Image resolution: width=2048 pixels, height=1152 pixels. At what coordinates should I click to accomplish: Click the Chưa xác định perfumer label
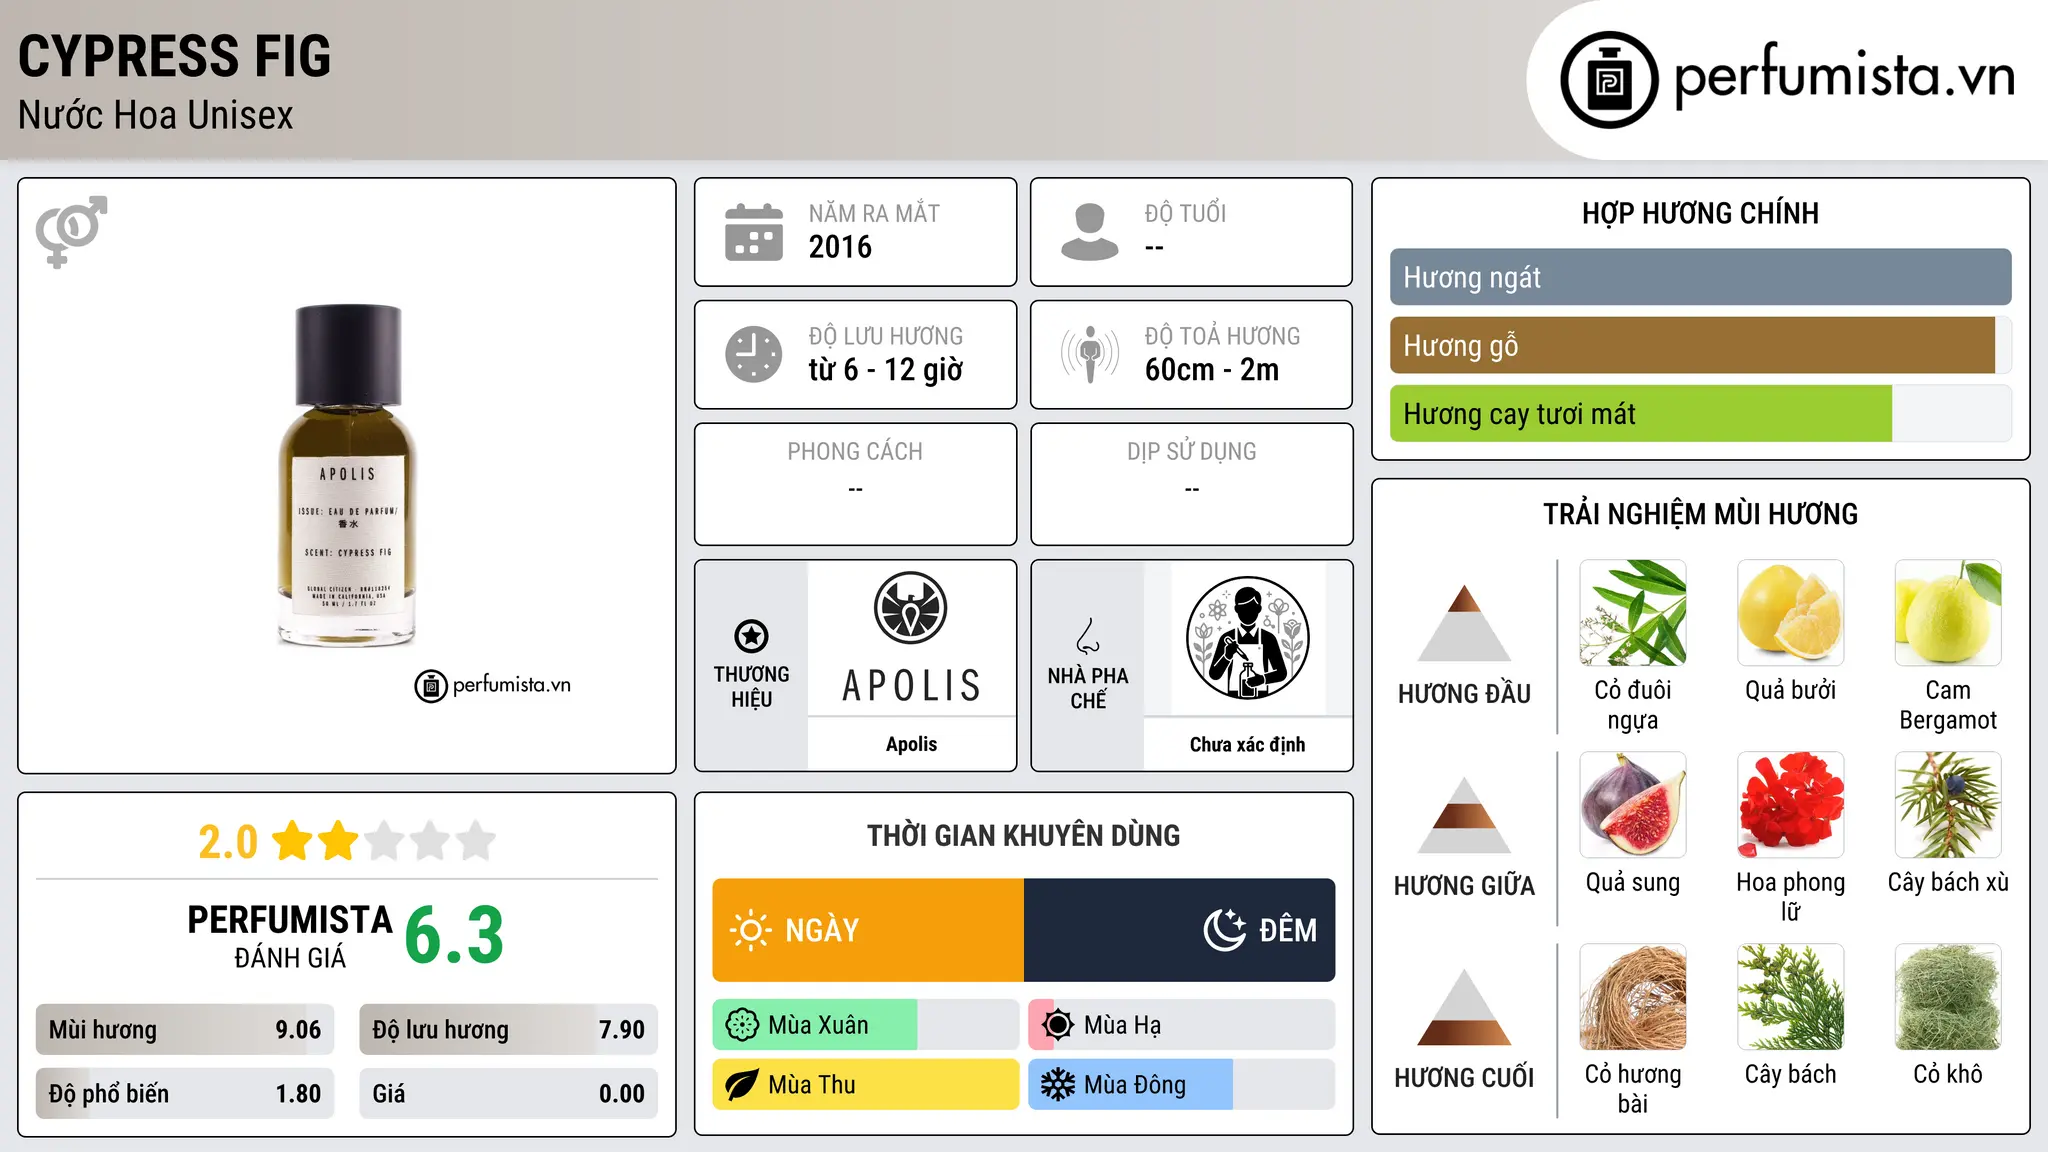point(1247,744)
